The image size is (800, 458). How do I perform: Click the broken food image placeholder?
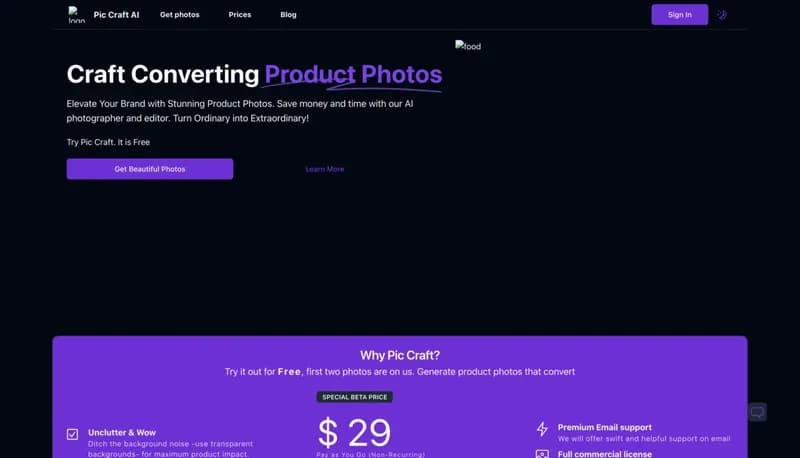(468, 46)
